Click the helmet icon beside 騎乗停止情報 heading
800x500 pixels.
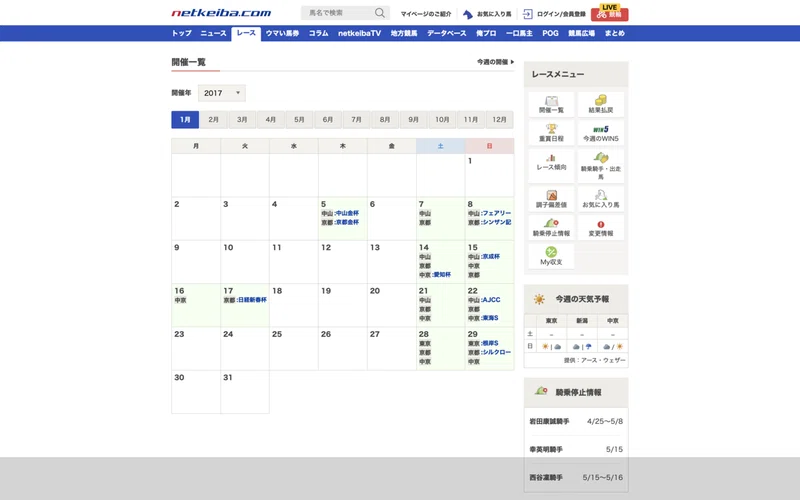pos(541,391)
